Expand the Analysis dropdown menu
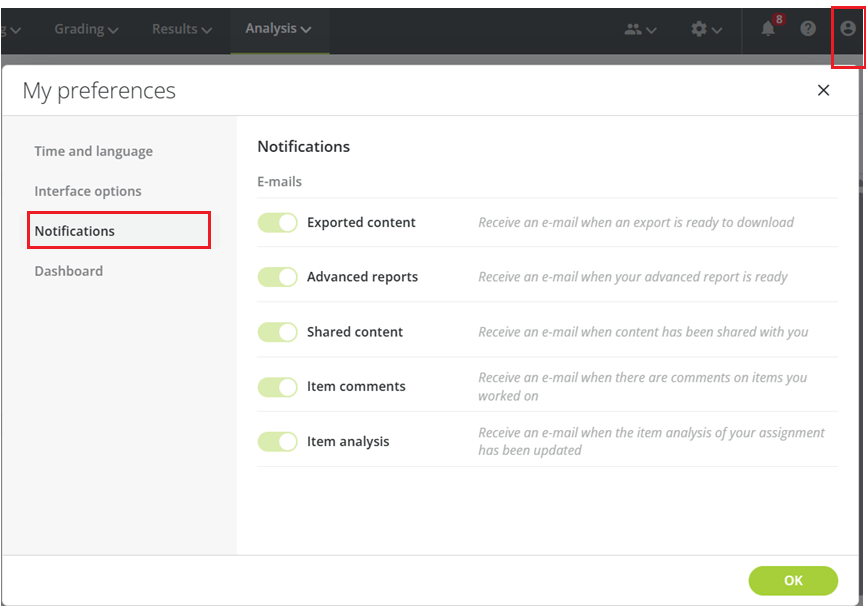 [279, 29]
